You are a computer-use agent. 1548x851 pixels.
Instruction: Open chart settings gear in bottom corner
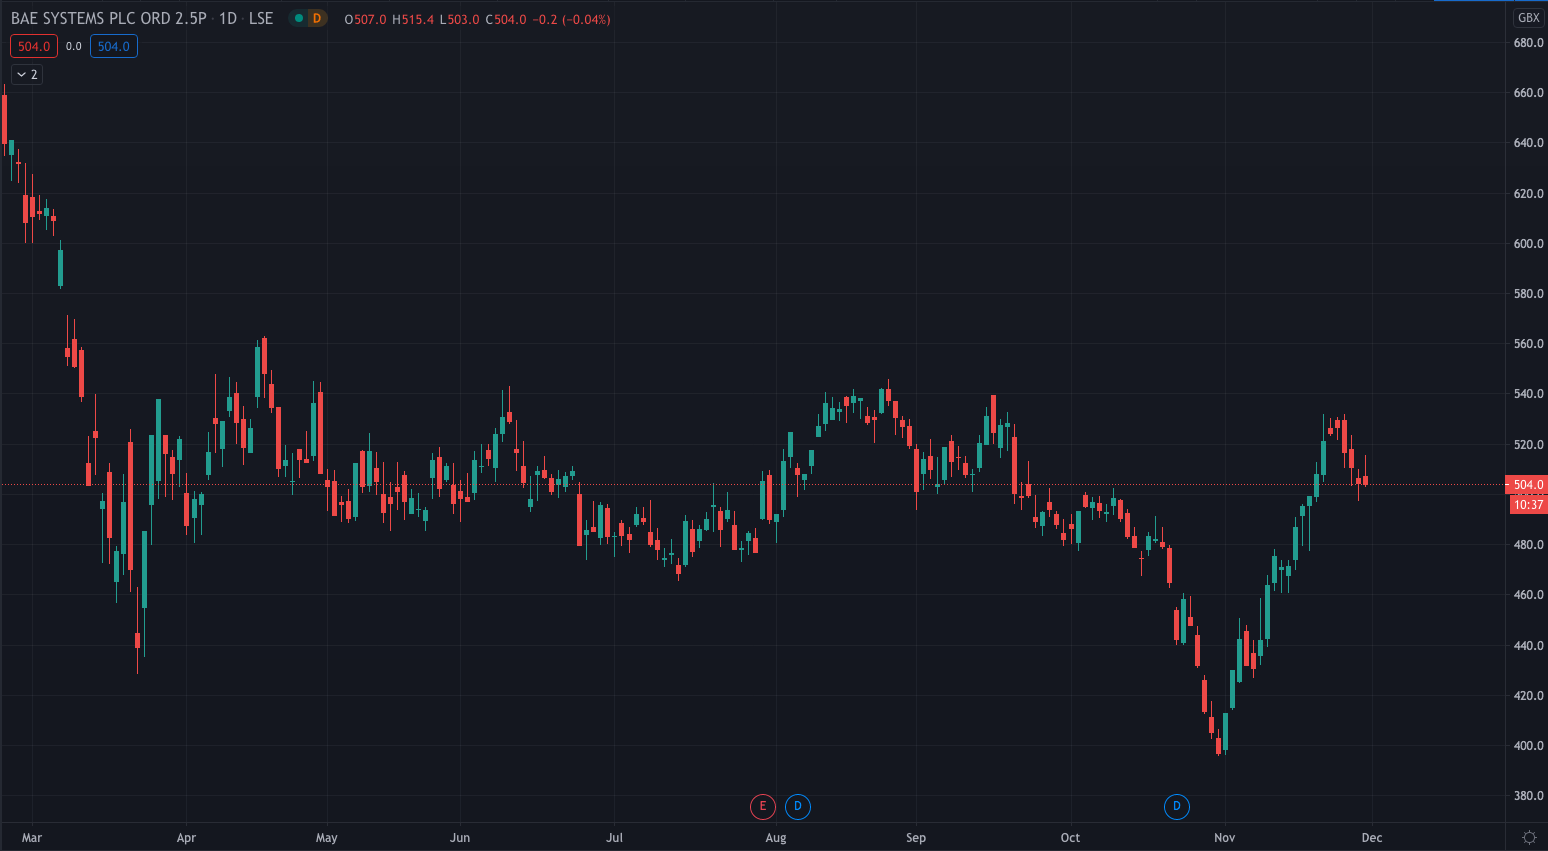(1528, 837)
